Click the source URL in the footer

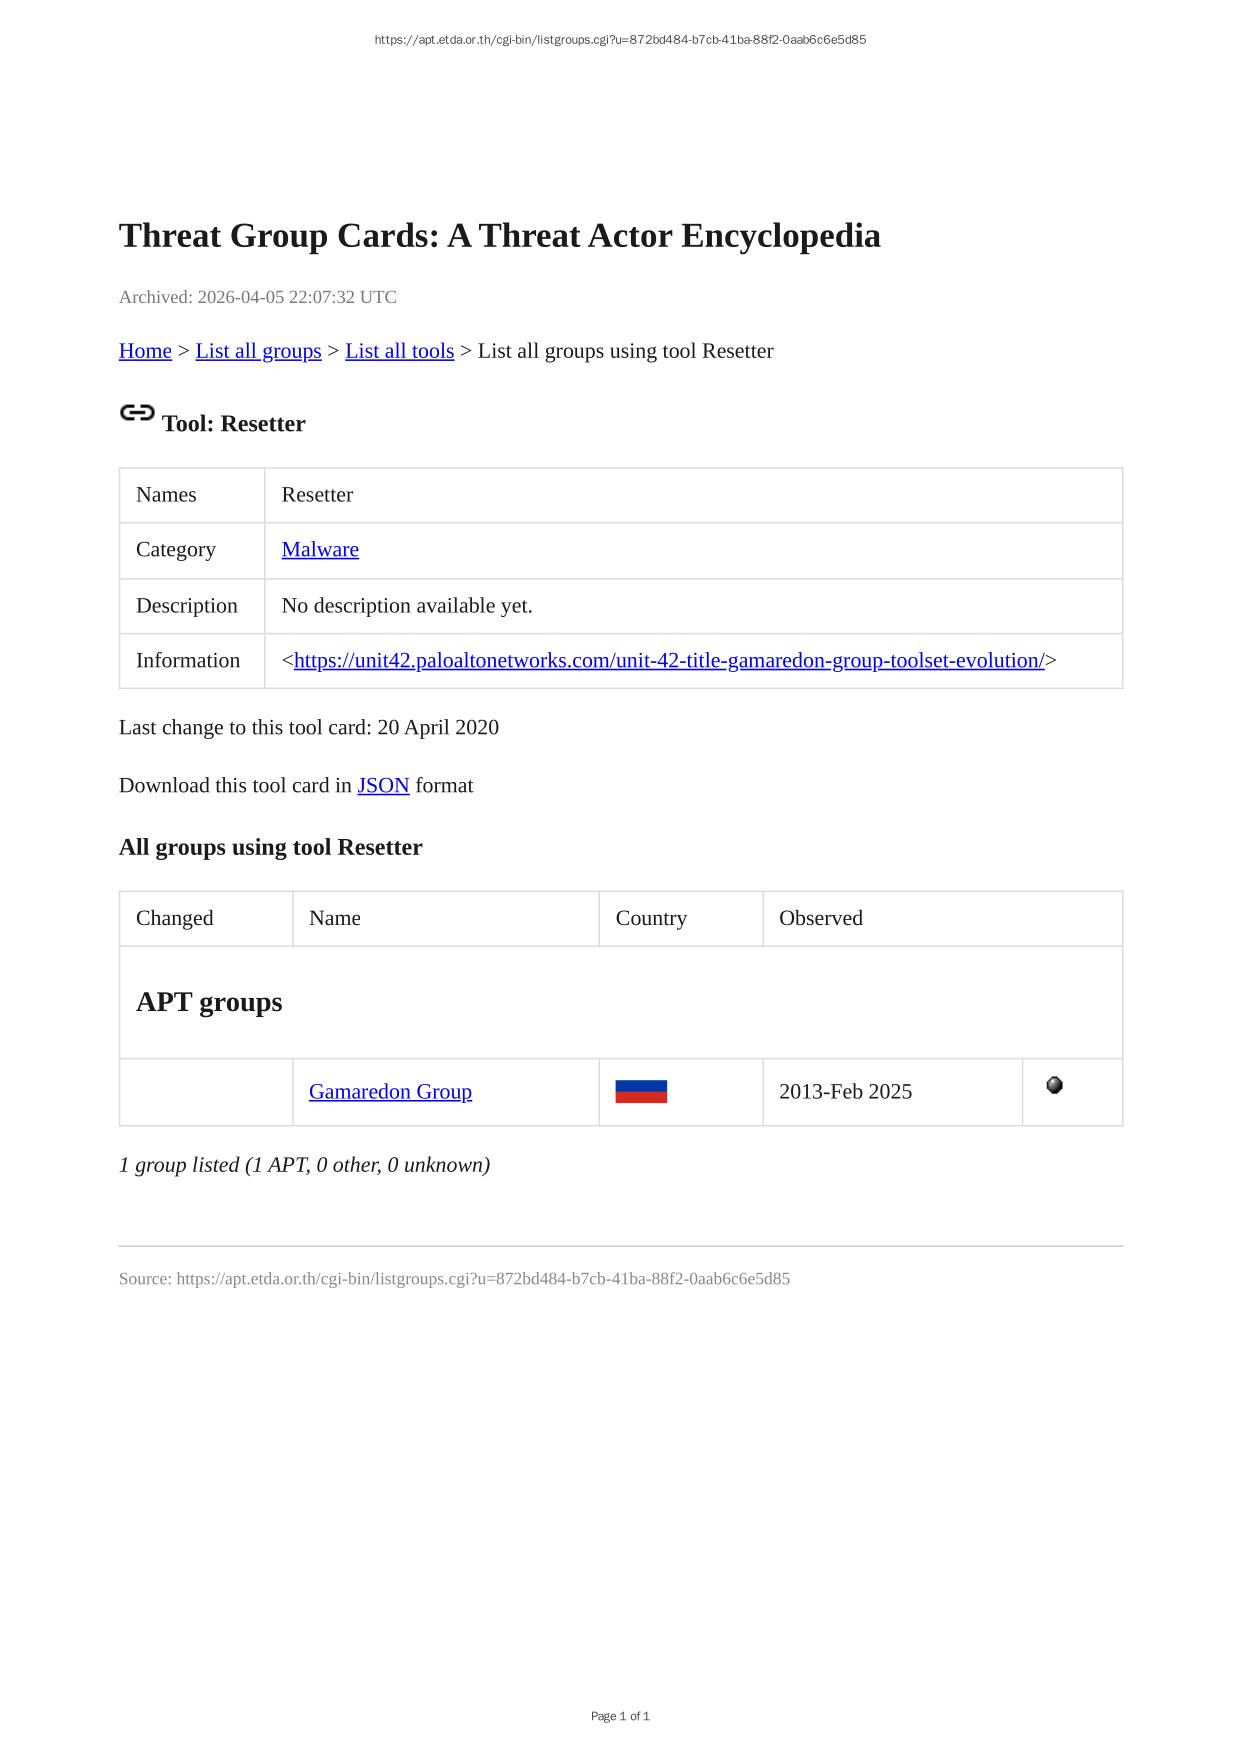coord(483,1279)
